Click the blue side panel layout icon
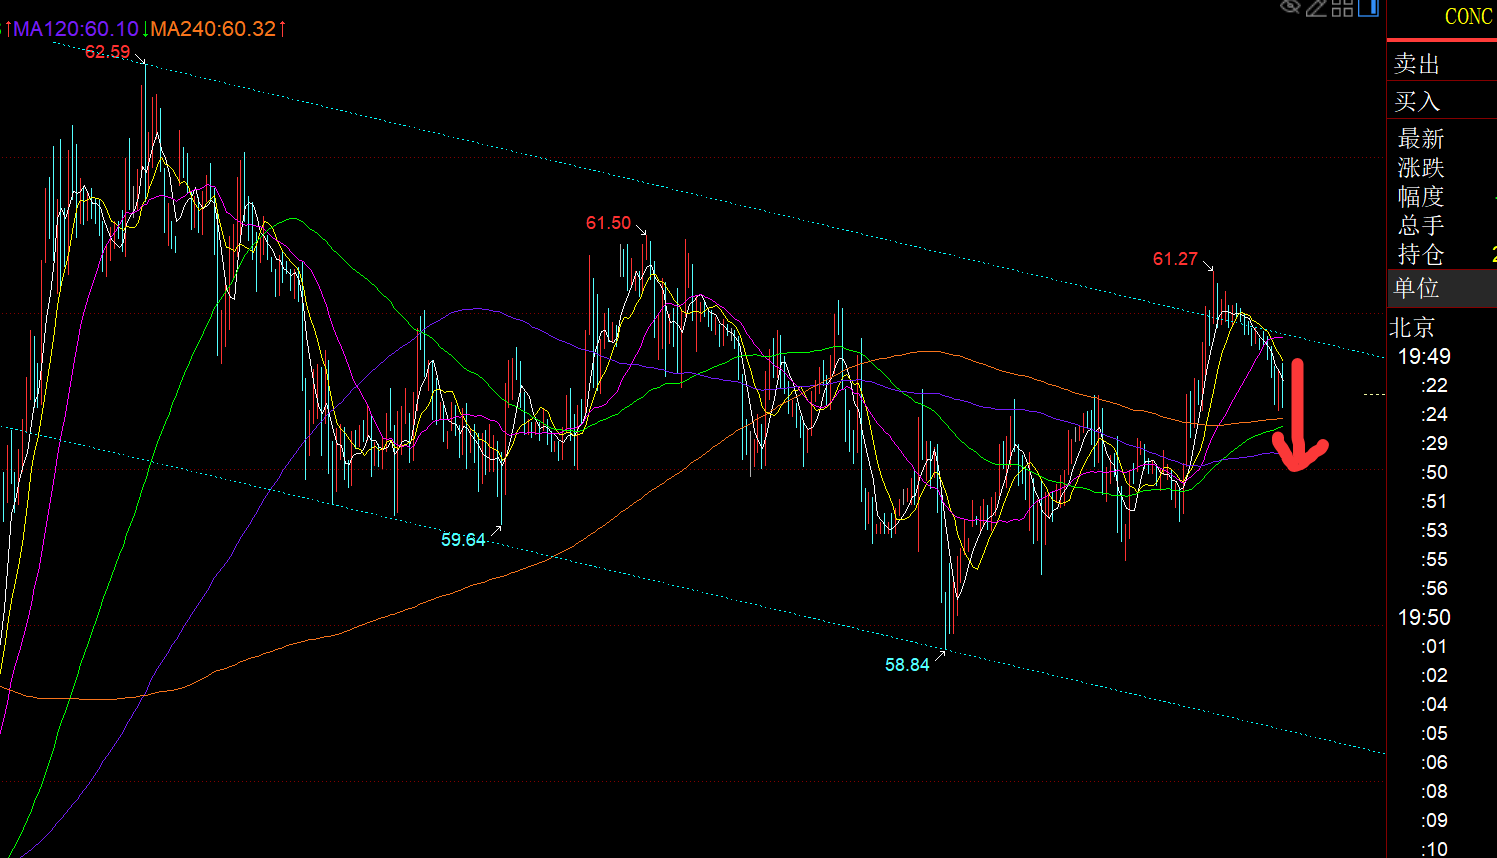Screen dimensions: 1497x858 [x=1368, y=8]
